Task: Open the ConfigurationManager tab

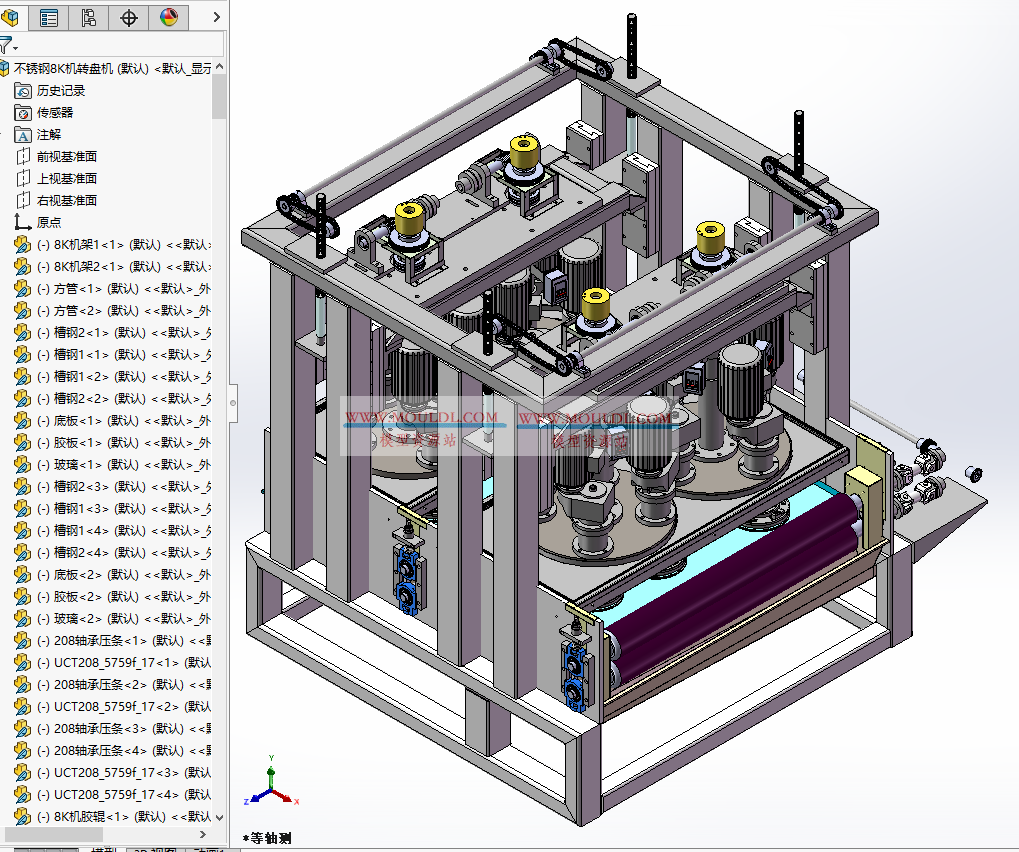Action: [88, 17]
